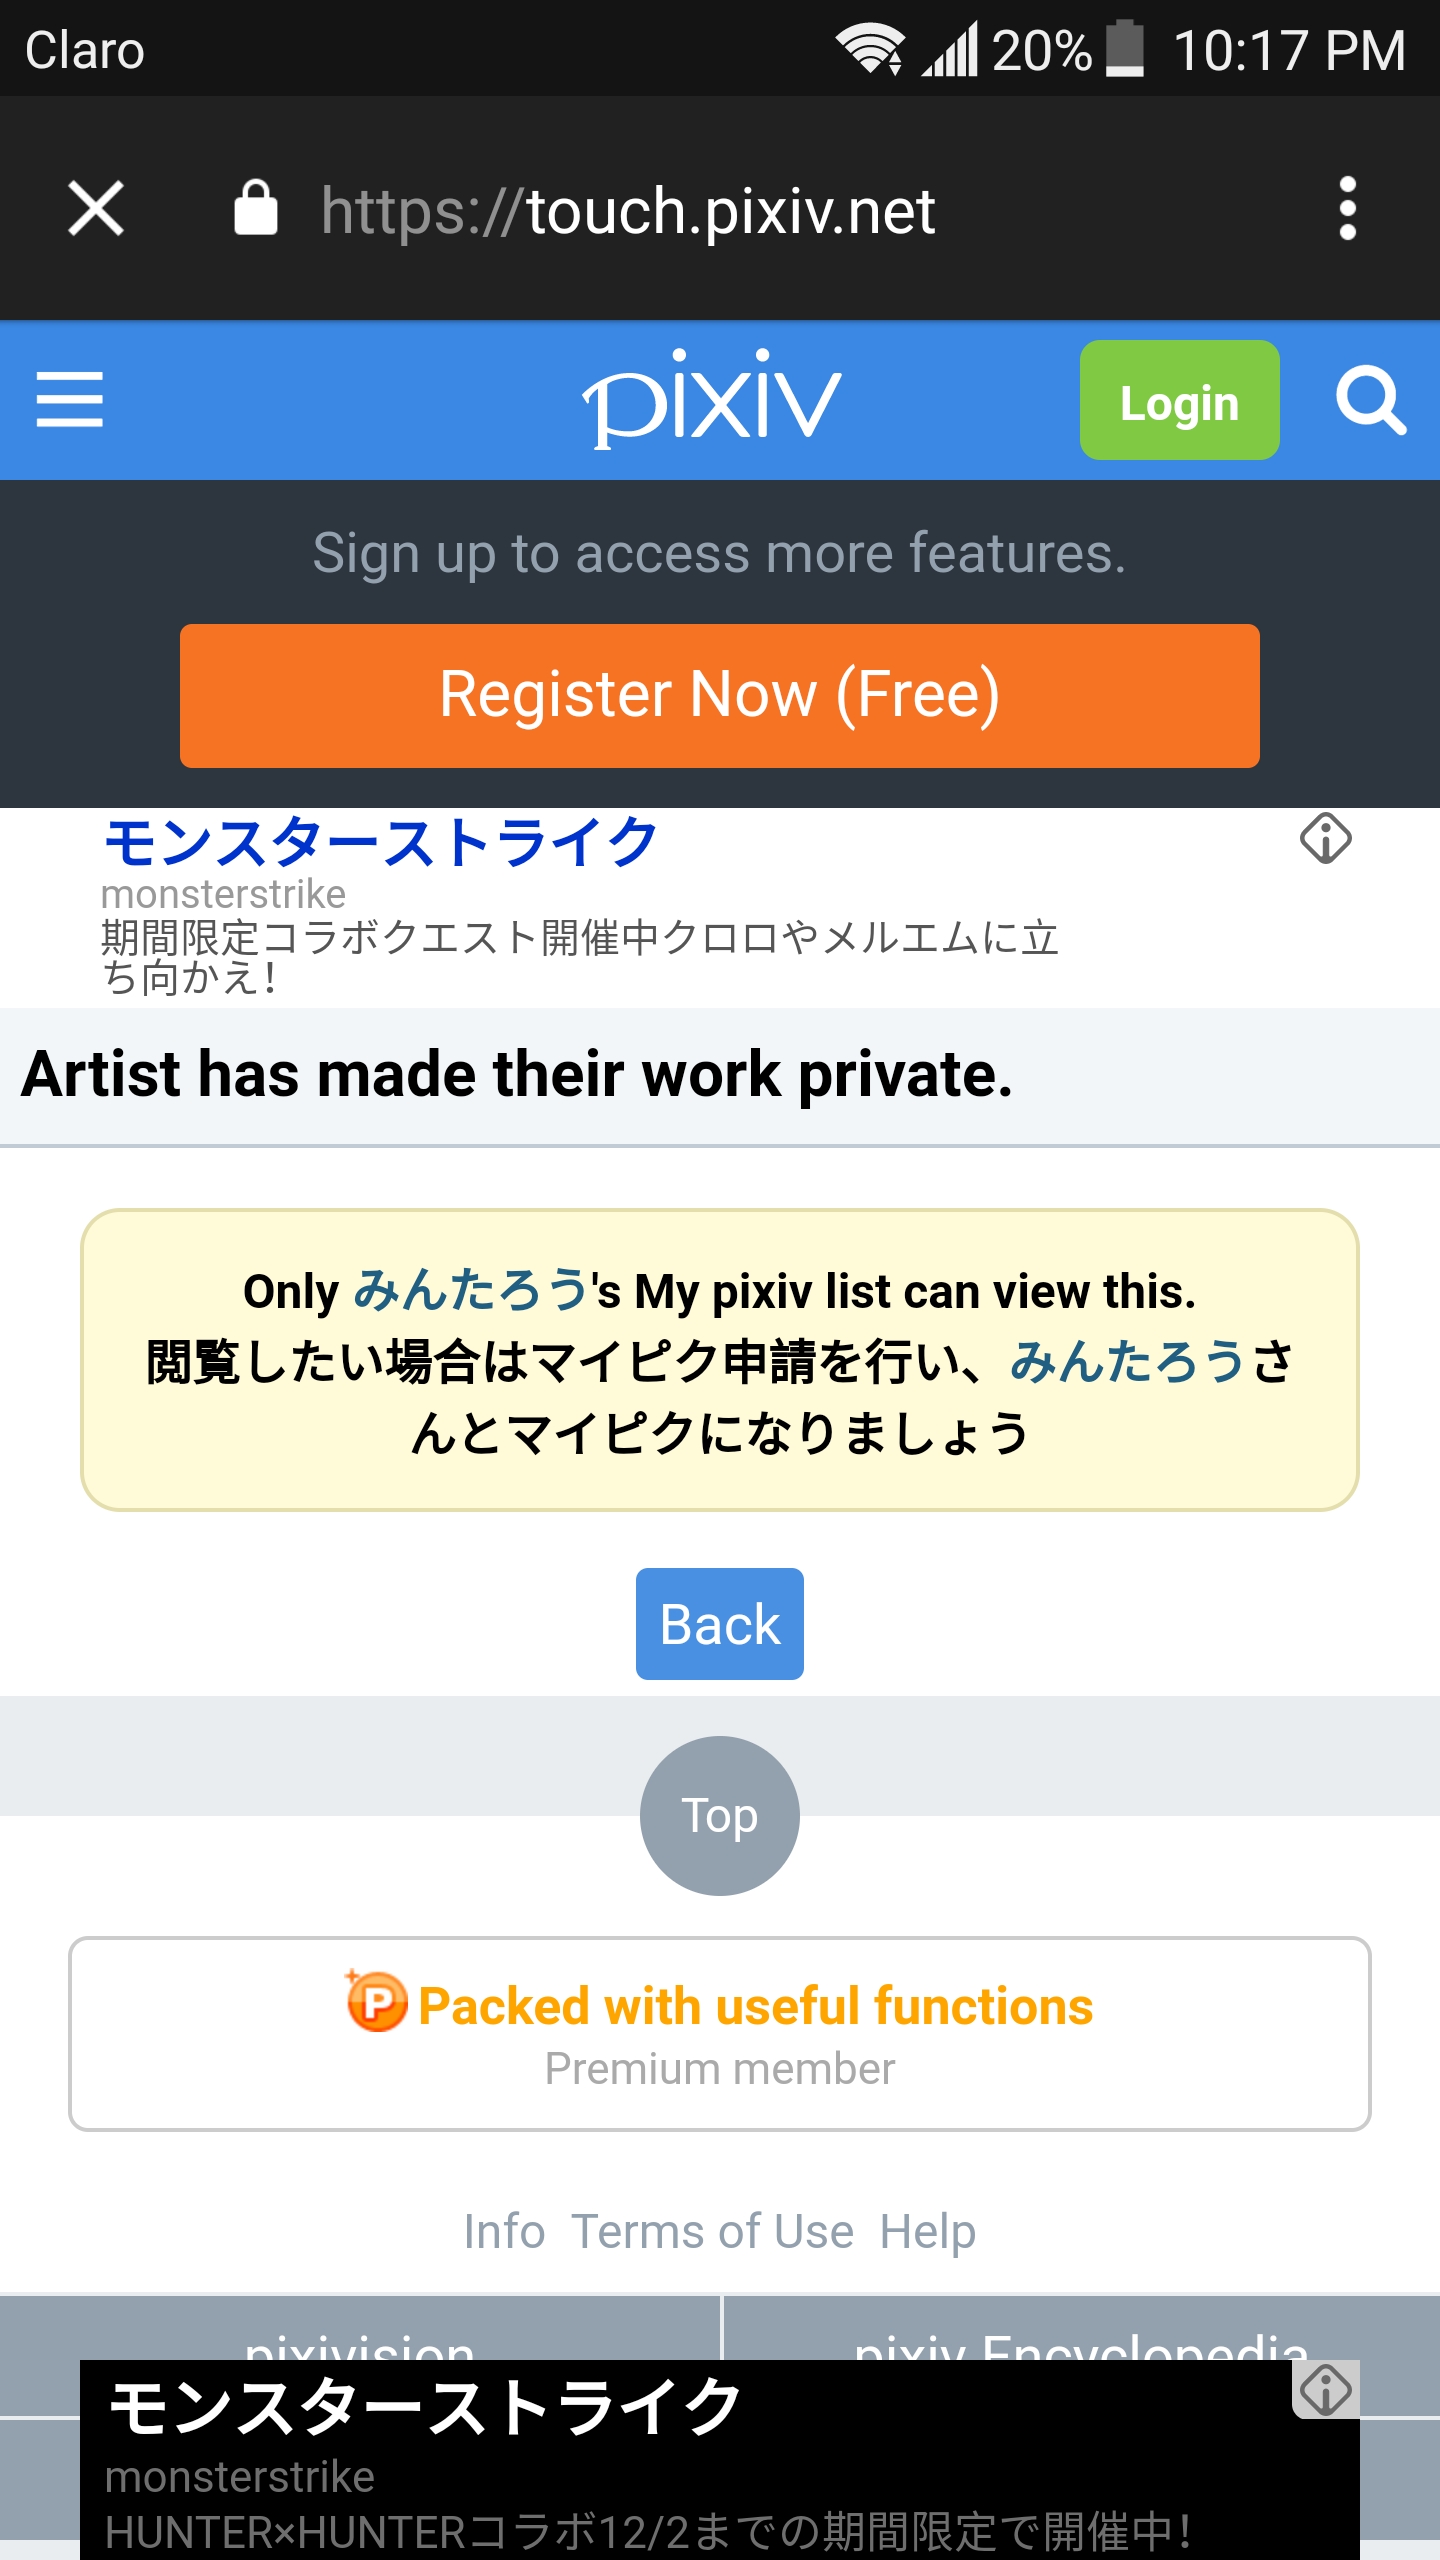Tap the padlock site security icon
Screen dimensions: 1440x2560
[x=256, y=209]
